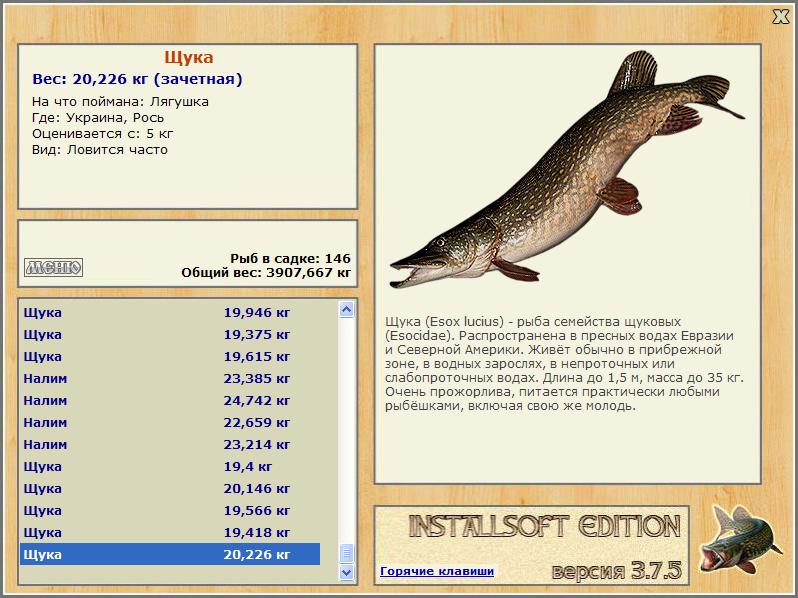Image resolution: width=798 pixels, height=598 pixels.
Task: Click the Где: Украина, Рось line
Action: 98,118
